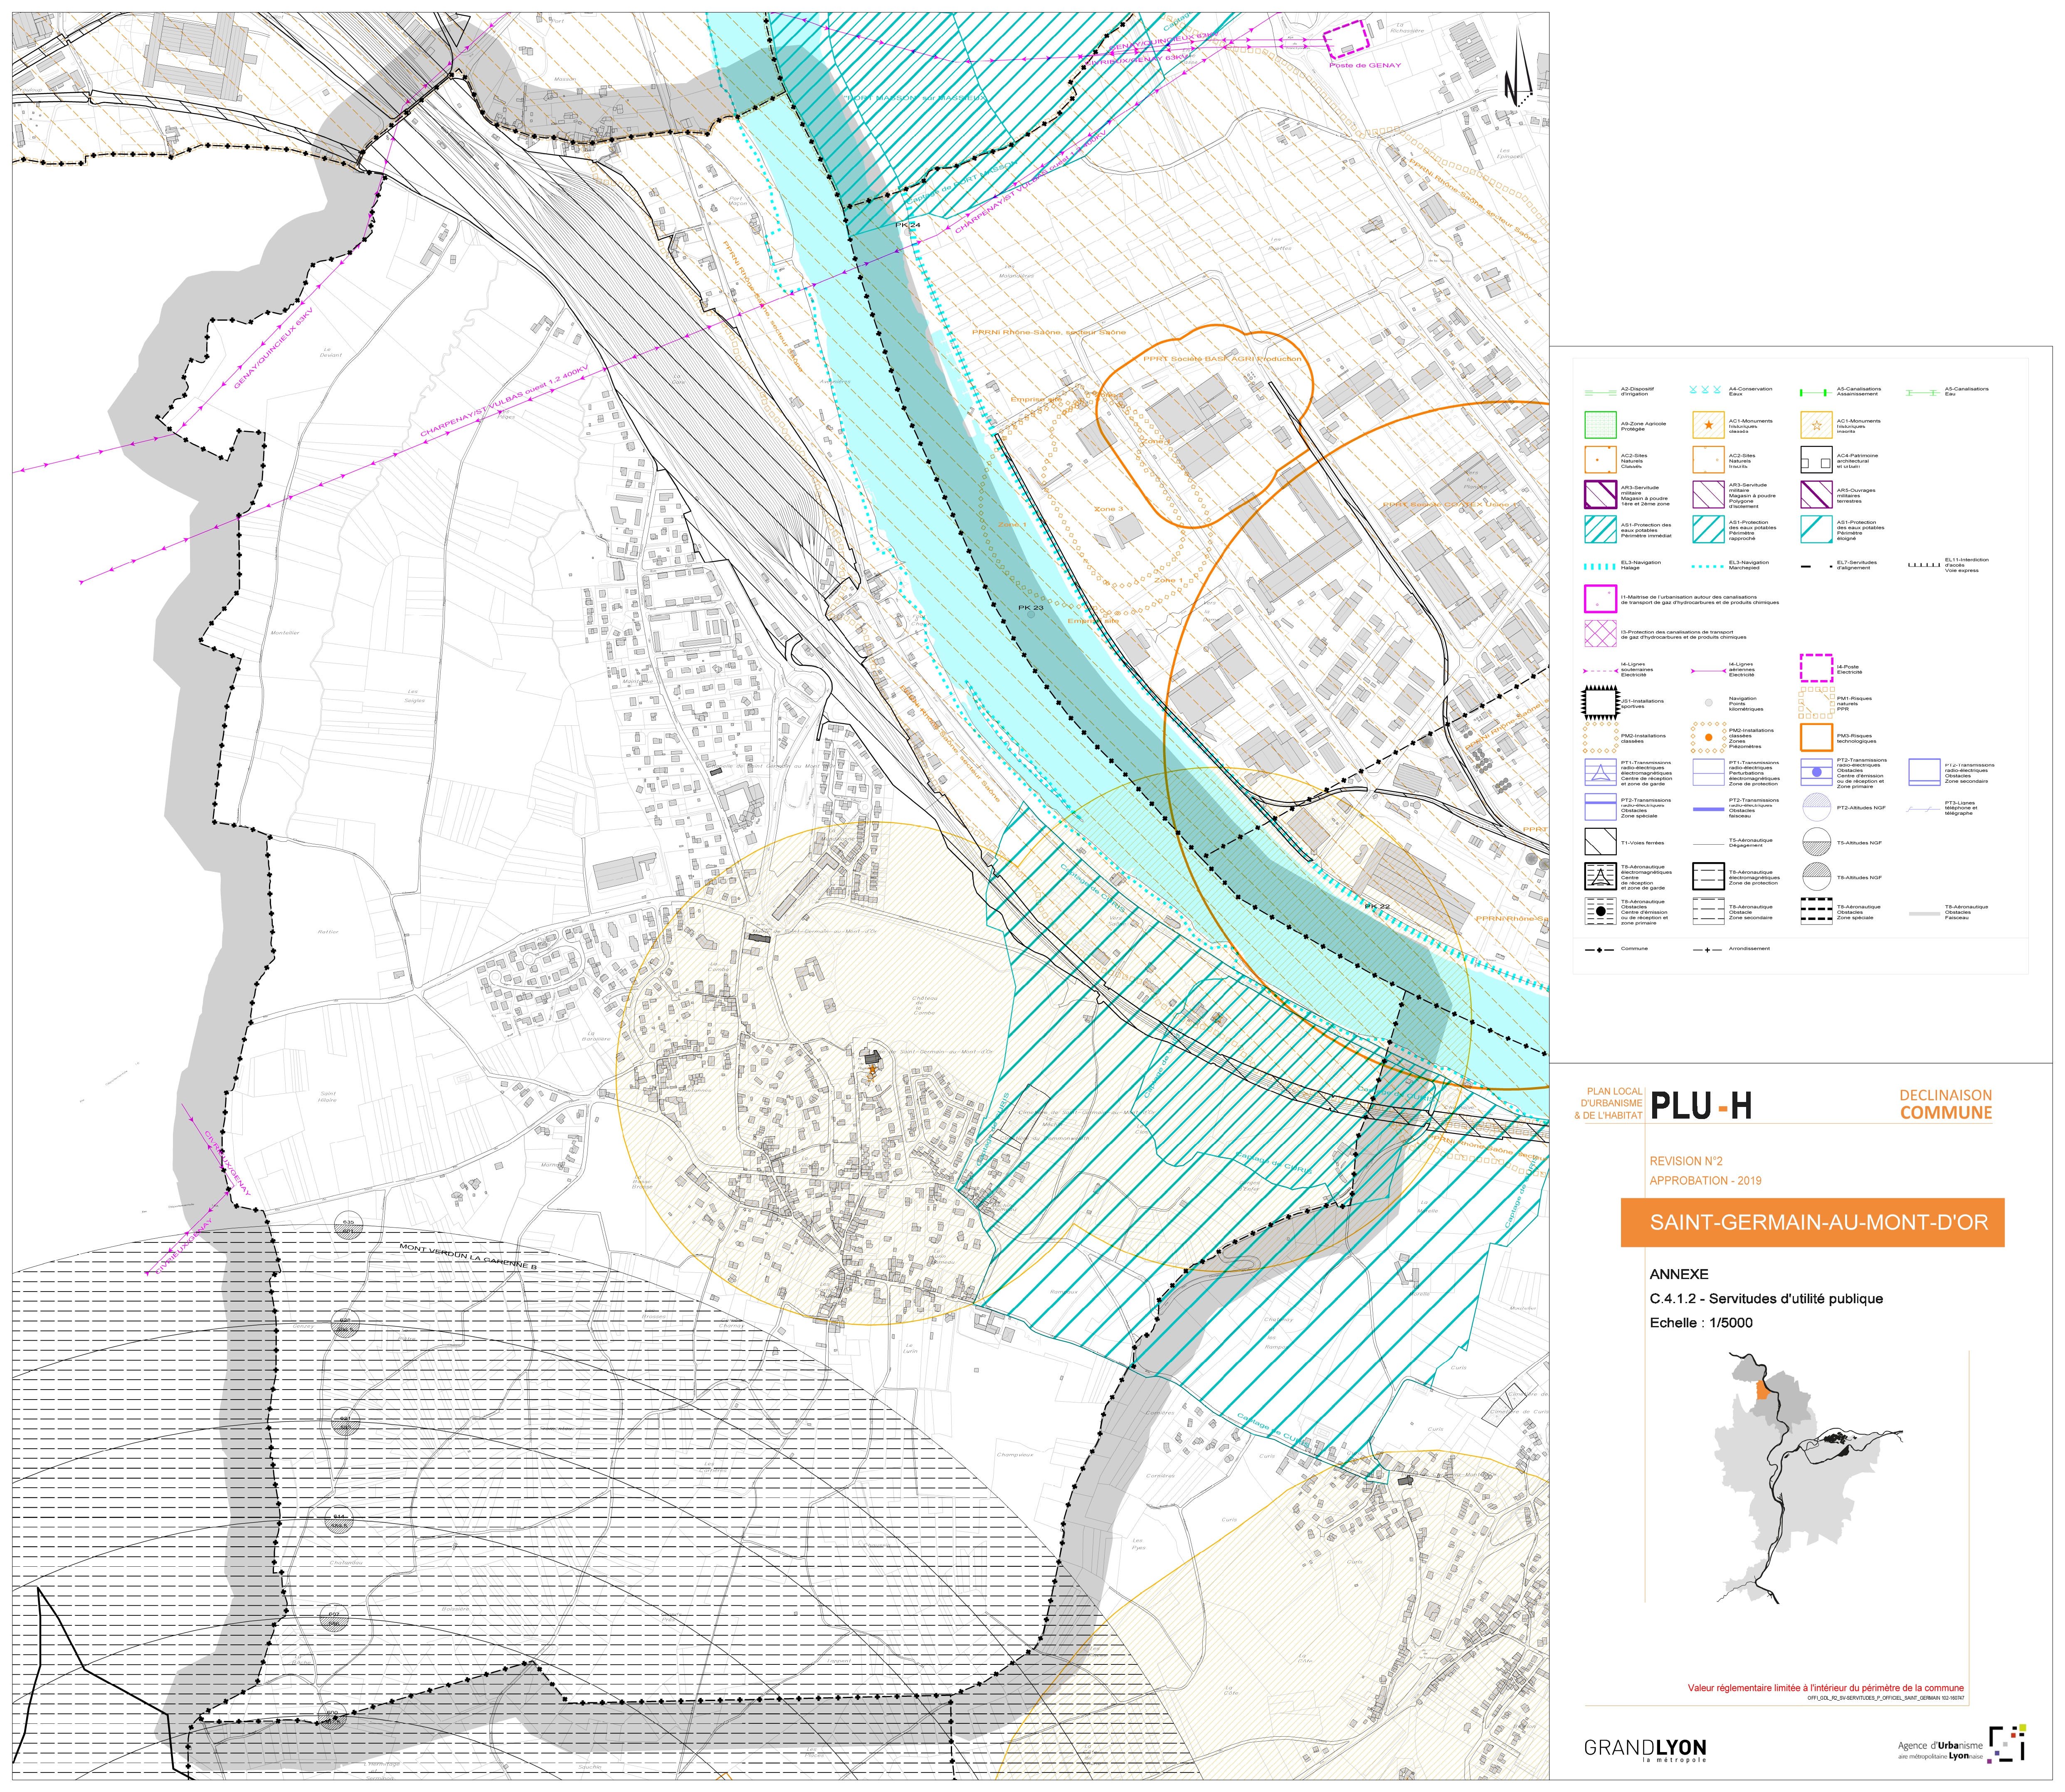Image resolution: width=2065 pixels, height=1792 pixels.
Task: Select the T8 Zone spéciale thick-dashed symbol
Action: pyautogui.click(x=1816, y=912)
